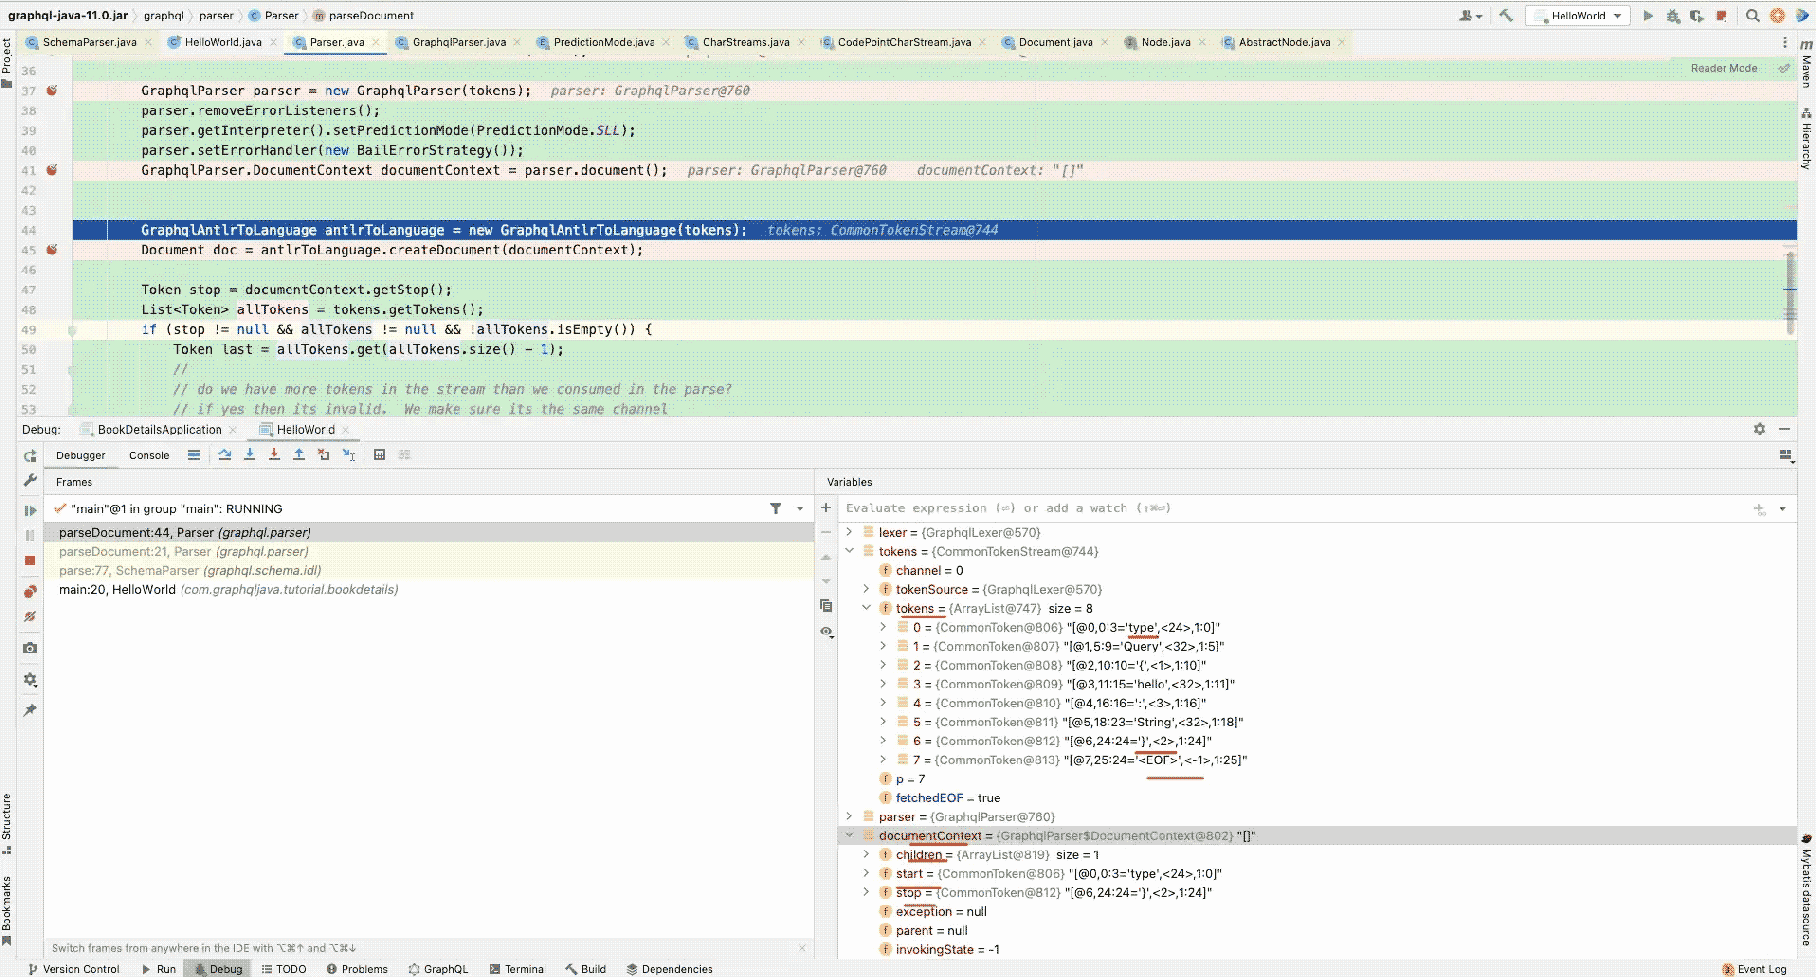Click the green Run icon in top toolbar
This screenshot has height=977, width=1816.
(1648, 15)
